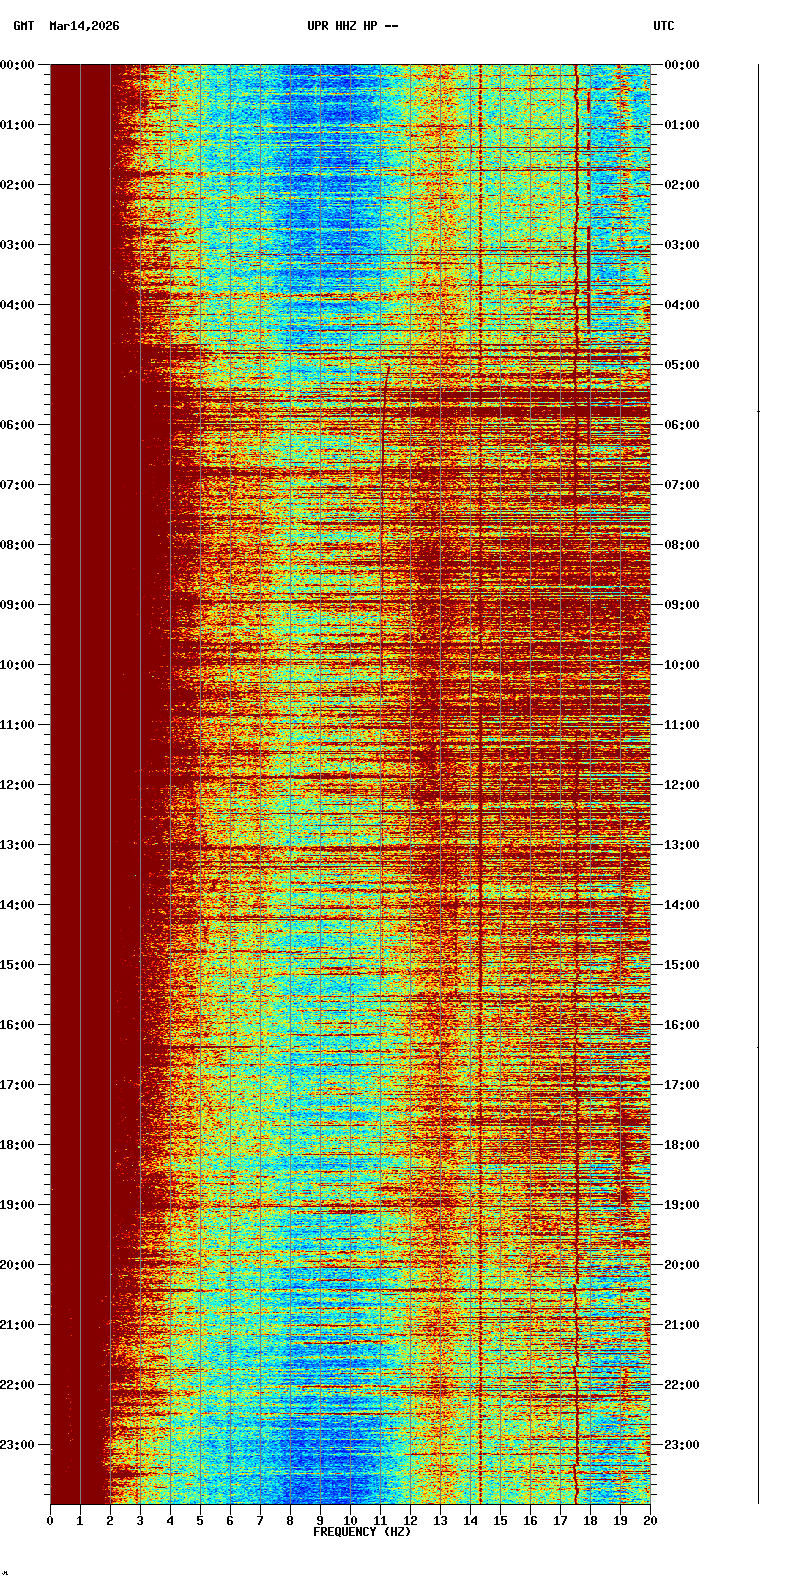Select the 06:00 marker on left axis
This screenshot has height=1584, width=802.
point(18,425)
